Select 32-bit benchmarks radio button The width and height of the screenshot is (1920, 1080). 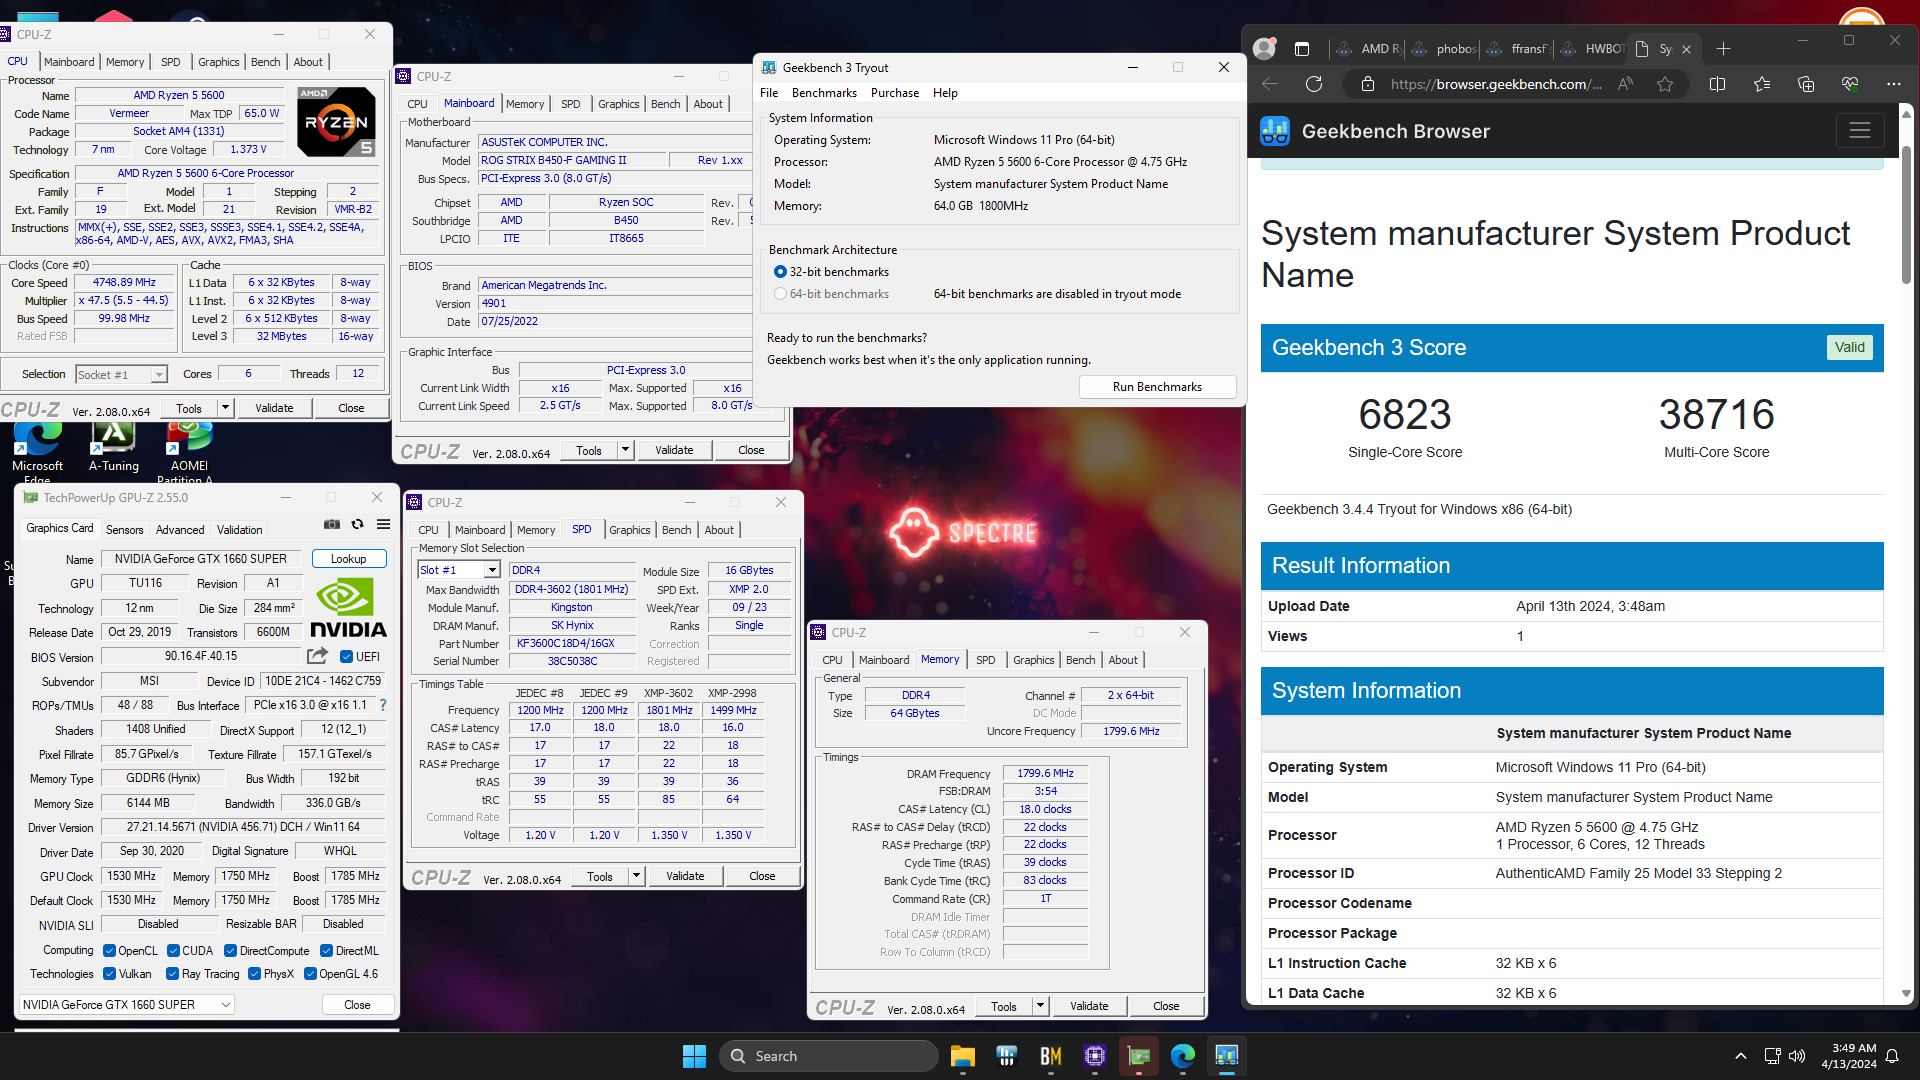pyautogui.click(x=780, y=272)
